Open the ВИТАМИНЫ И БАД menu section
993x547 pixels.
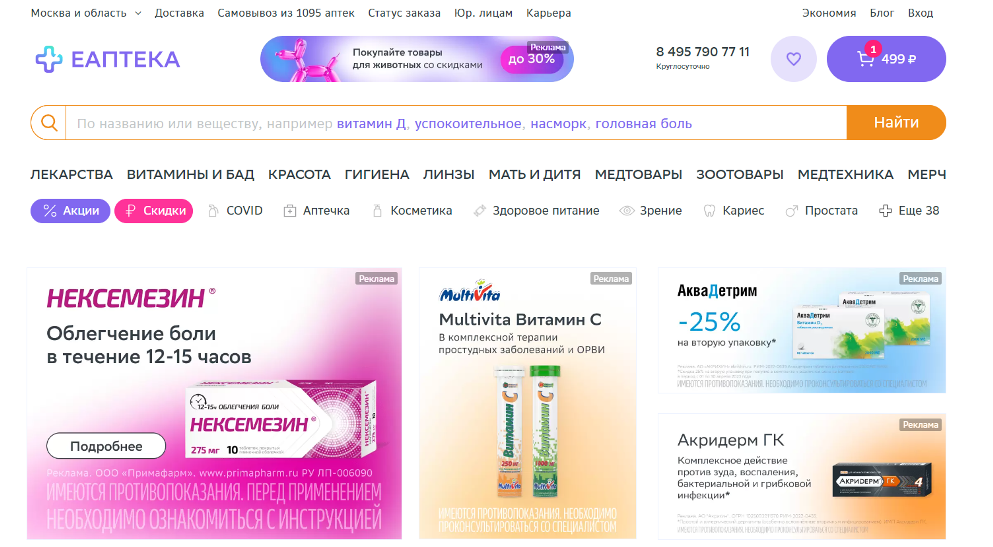pyautogui.click(x=191, y=175)
